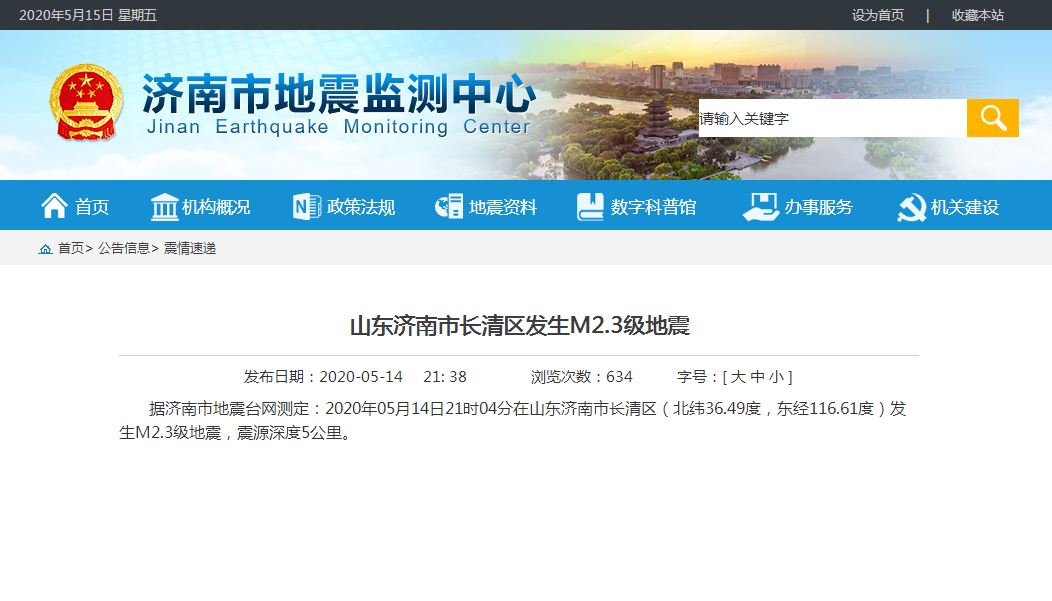
Task: Click the 设为首页 link
Action: click(877, 15)
